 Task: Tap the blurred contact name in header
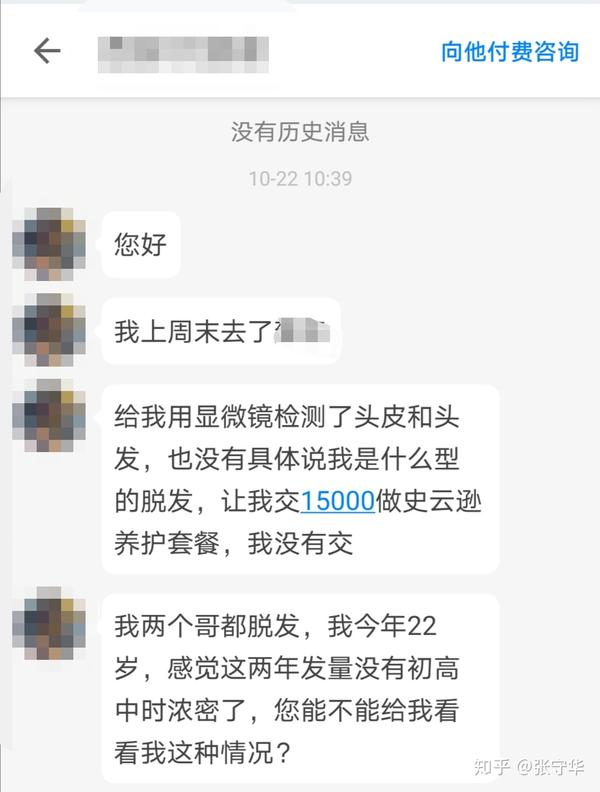click(x=183, y=55)
